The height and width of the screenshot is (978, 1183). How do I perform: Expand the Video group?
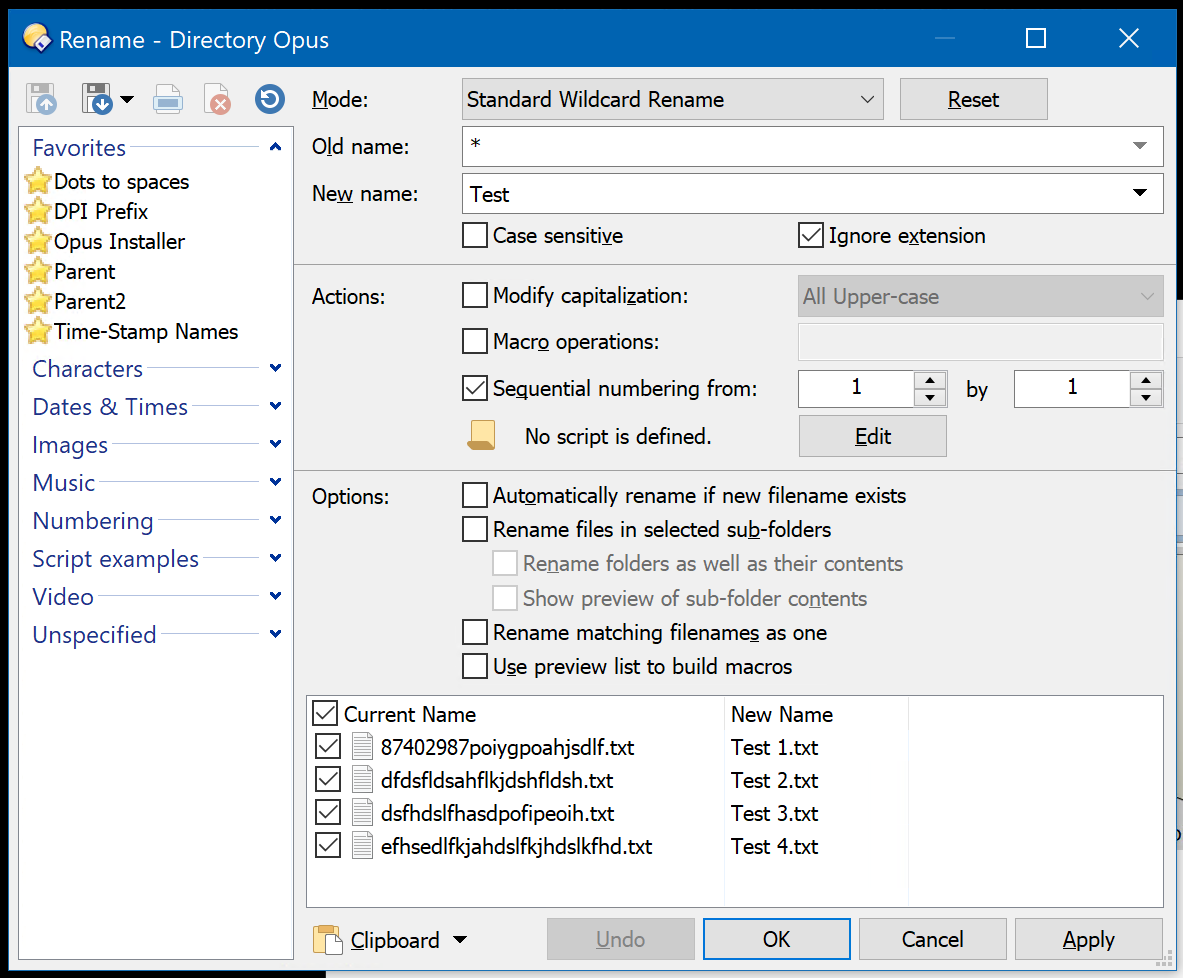[x=275, y=595]
